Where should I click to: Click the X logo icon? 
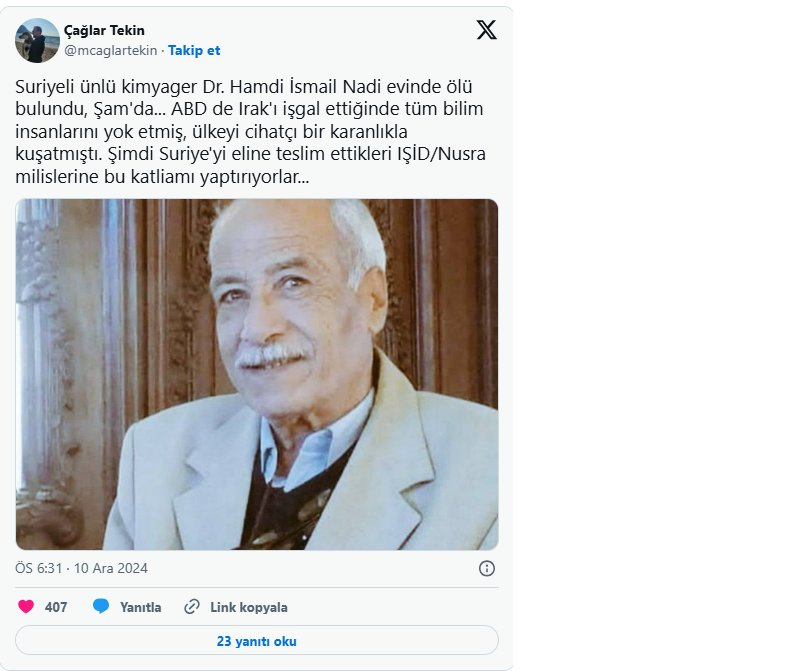(486, 30)
